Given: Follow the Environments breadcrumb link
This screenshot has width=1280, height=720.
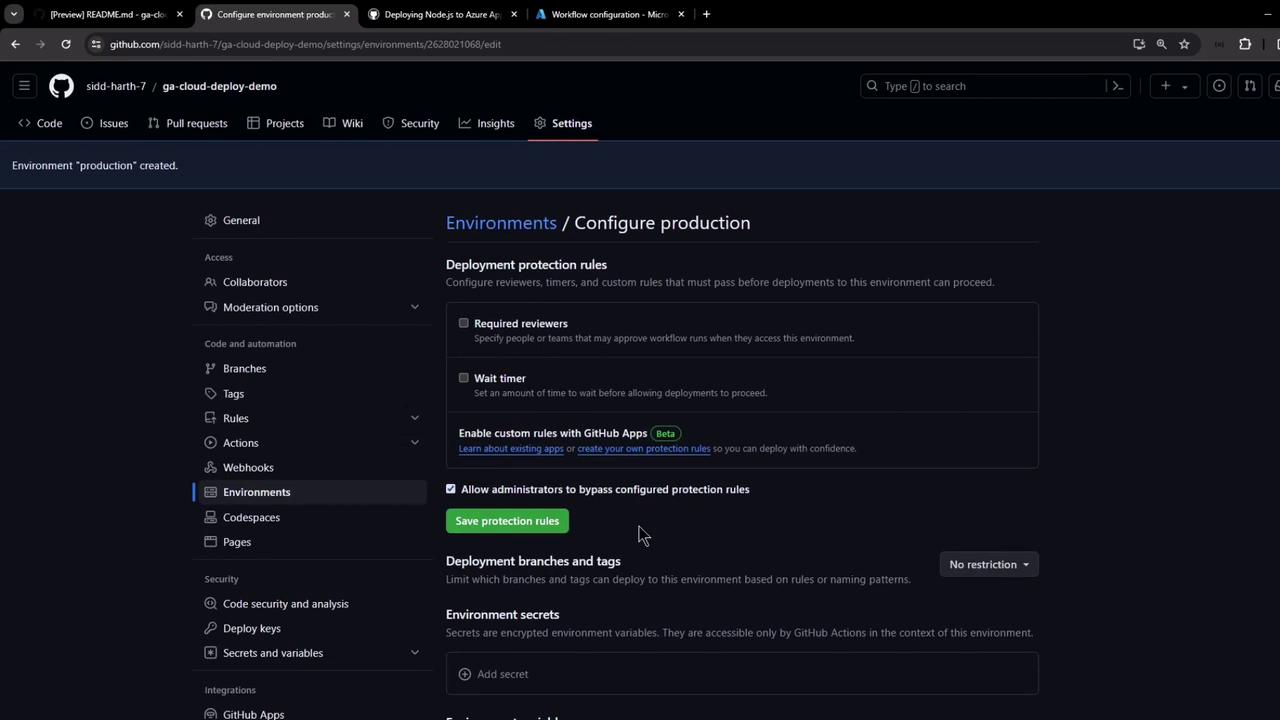Looking at the screenshot, I should [501, 223].
